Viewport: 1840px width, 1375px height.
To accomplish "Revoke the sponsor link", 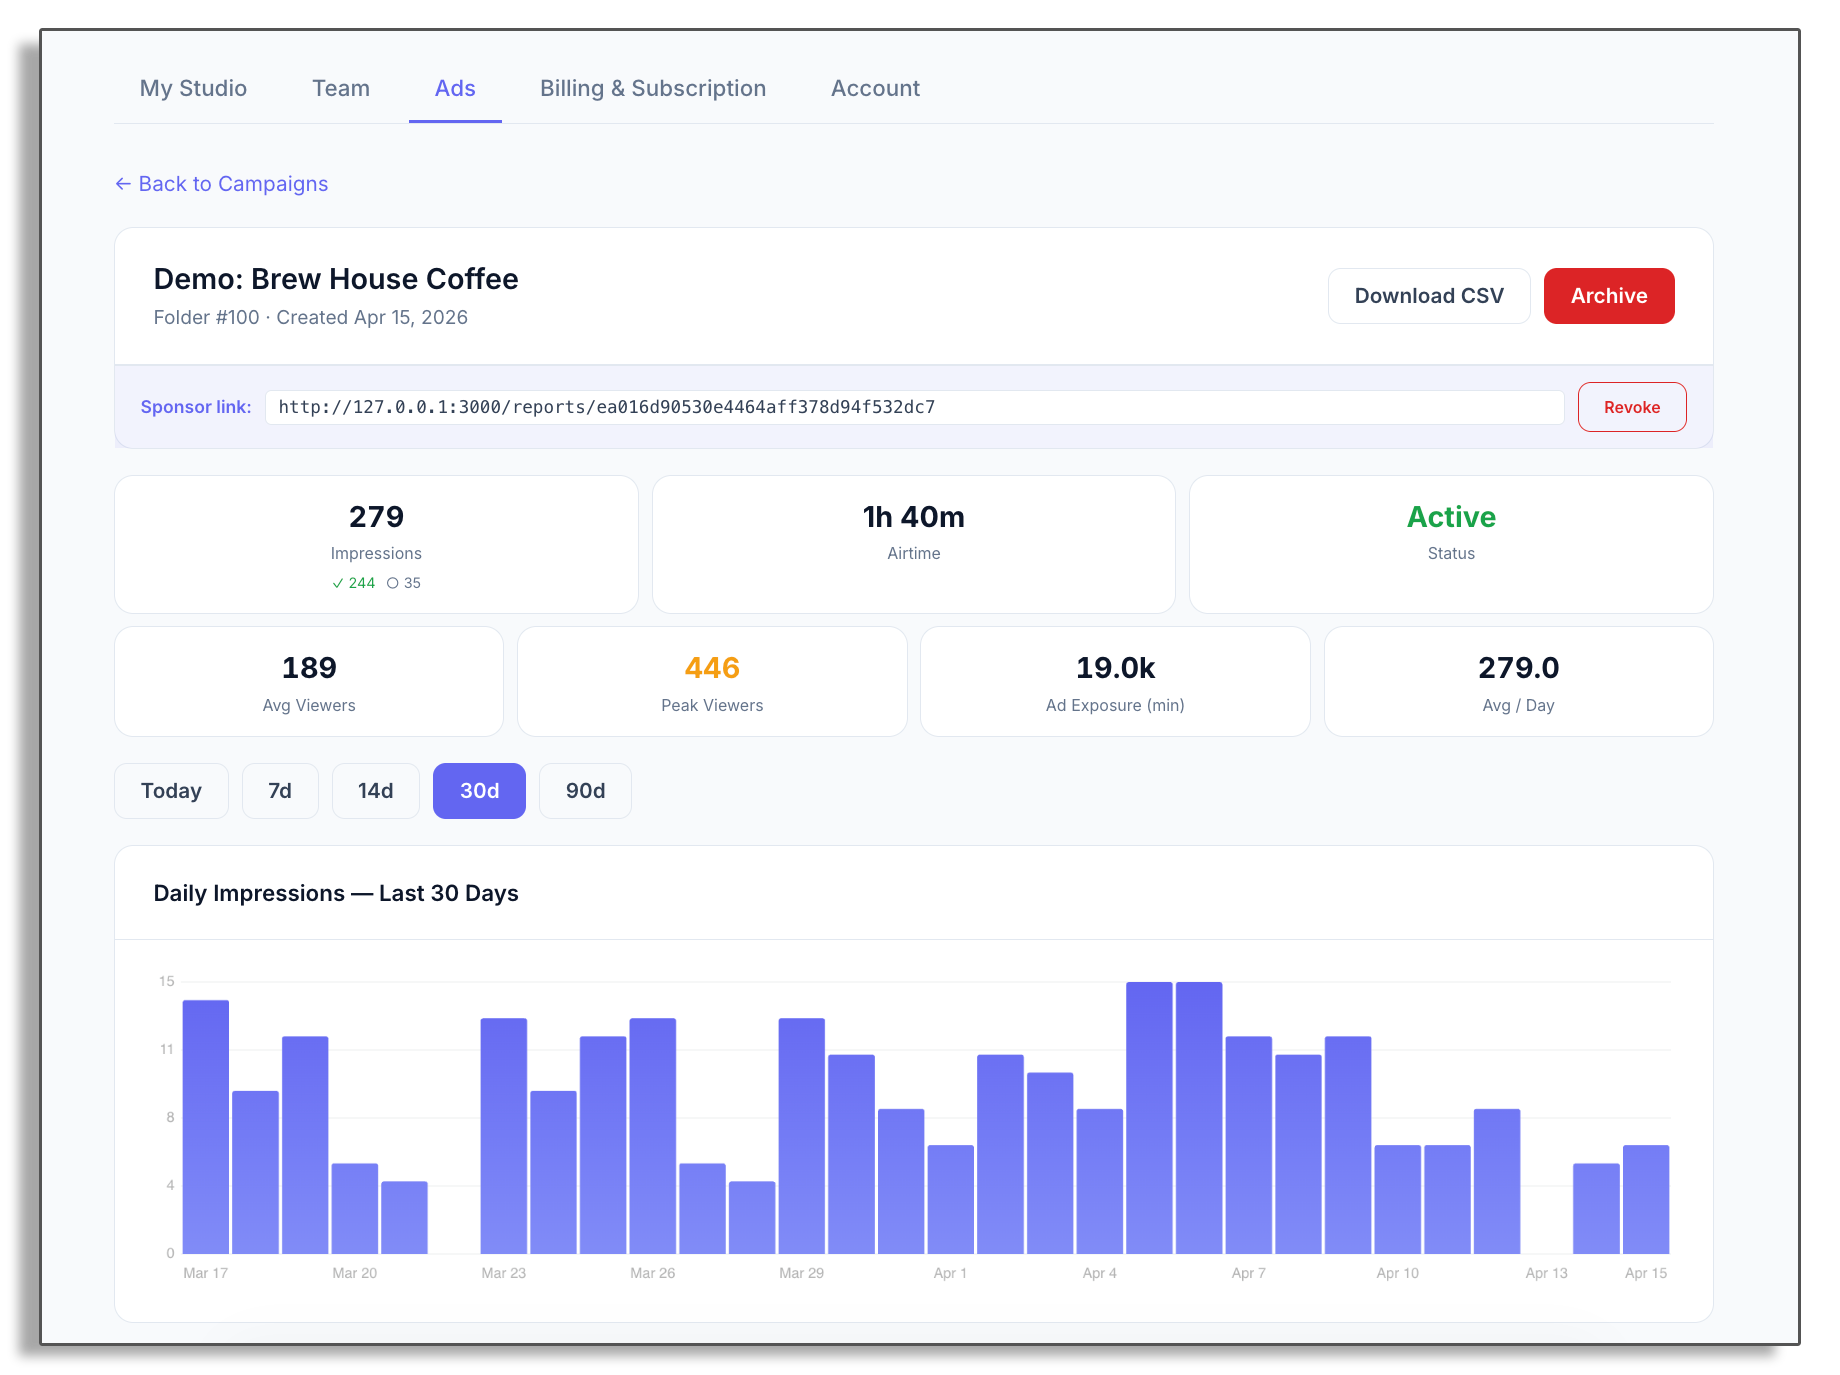I will coord(1631,407).
